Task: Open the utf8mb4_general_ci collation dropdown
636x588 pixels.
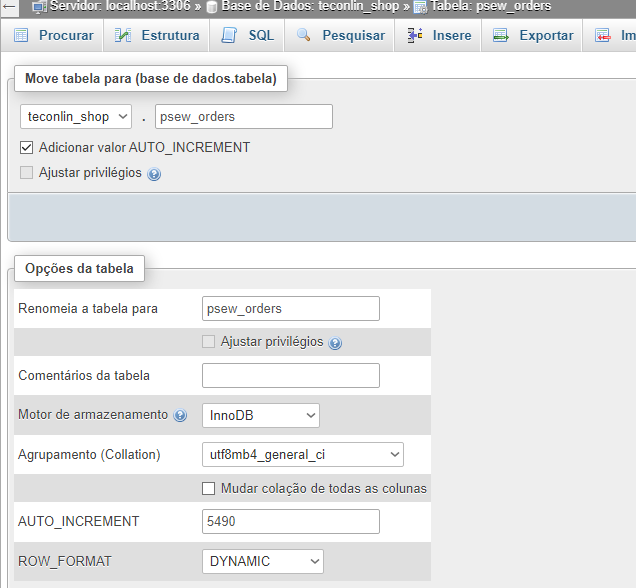Action: tap(303, 455)
